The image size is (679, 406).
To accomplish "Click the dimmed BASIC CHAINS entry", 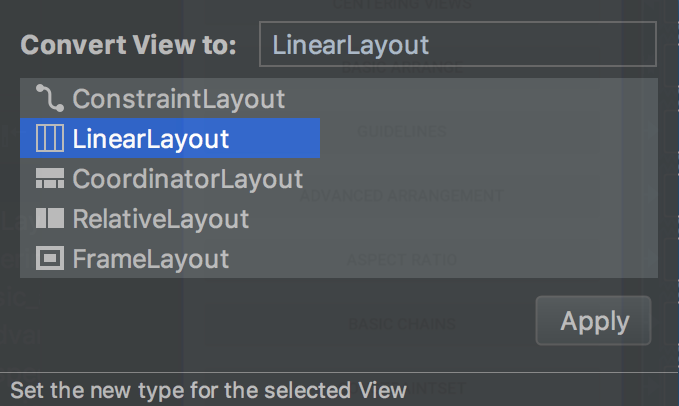I will 402,323.
